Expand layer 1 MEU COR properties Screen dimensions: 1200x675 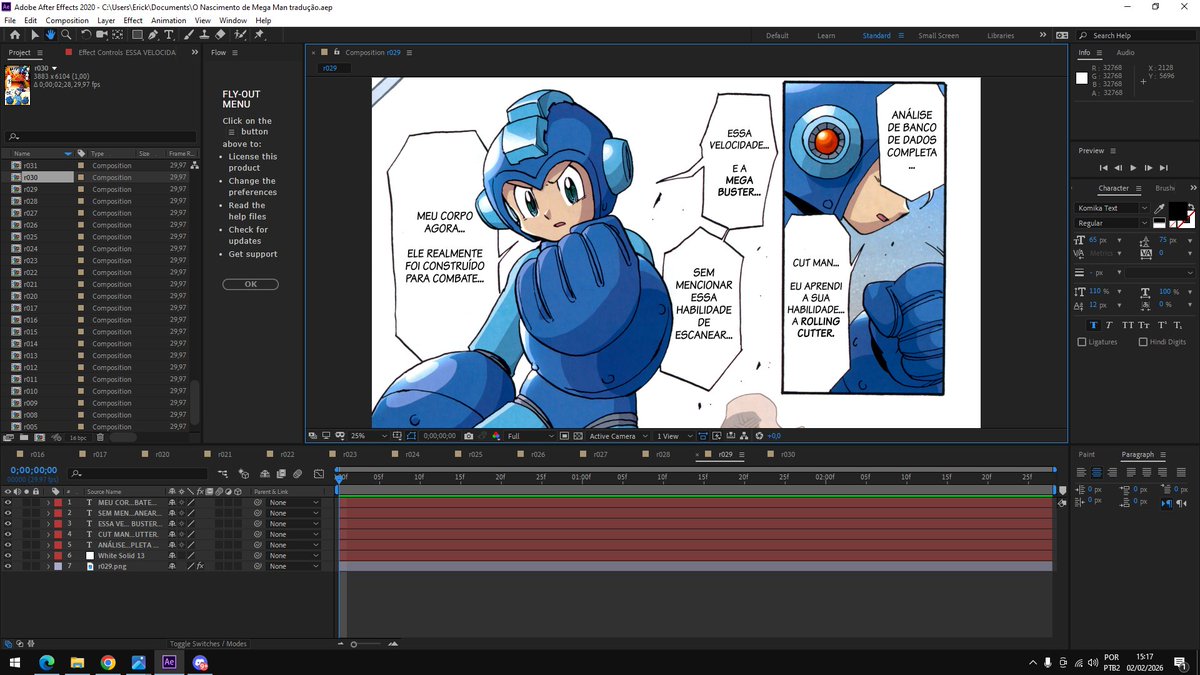pos(48,503)
